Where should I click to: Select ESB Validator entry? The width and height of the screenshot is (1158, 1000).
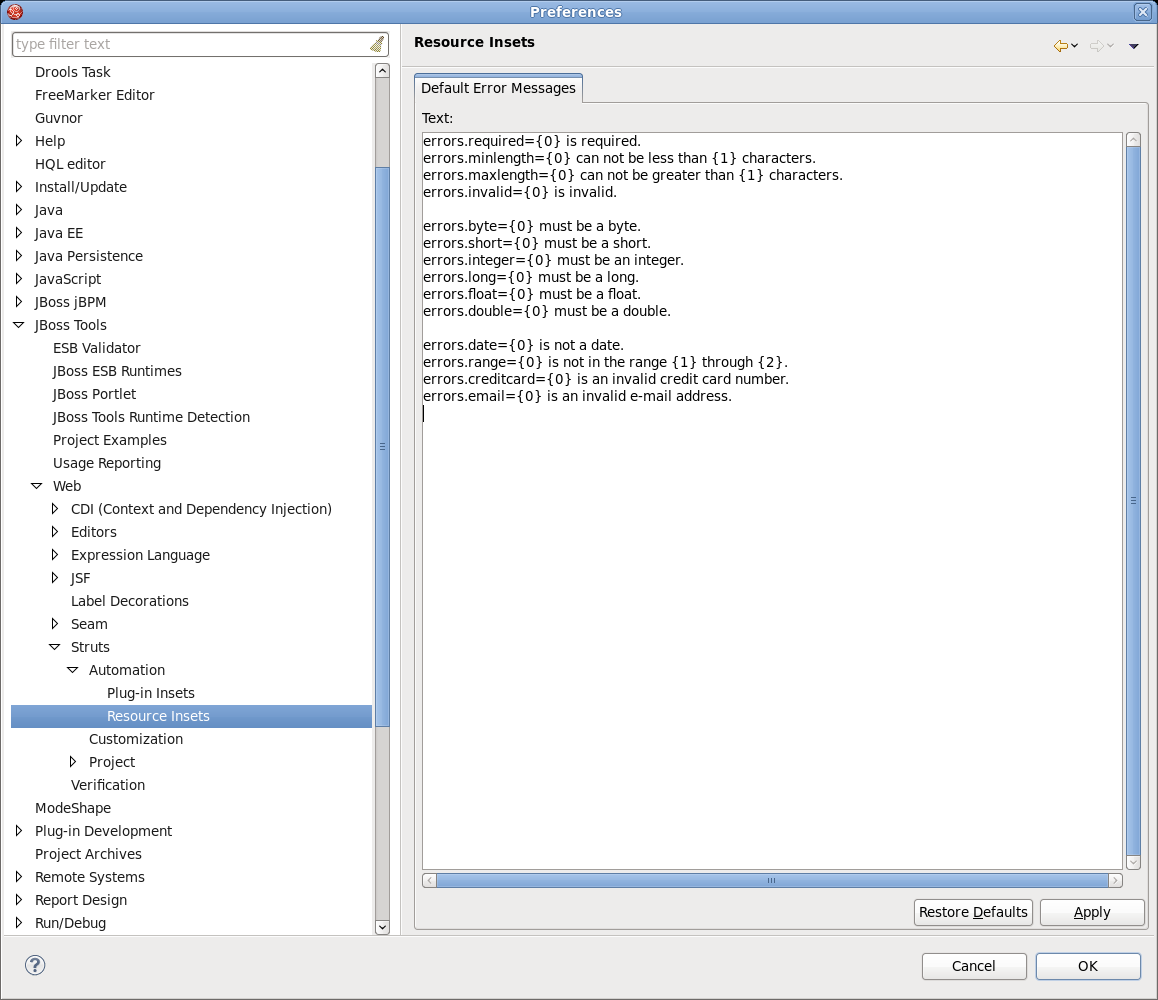tap(97, 348)
